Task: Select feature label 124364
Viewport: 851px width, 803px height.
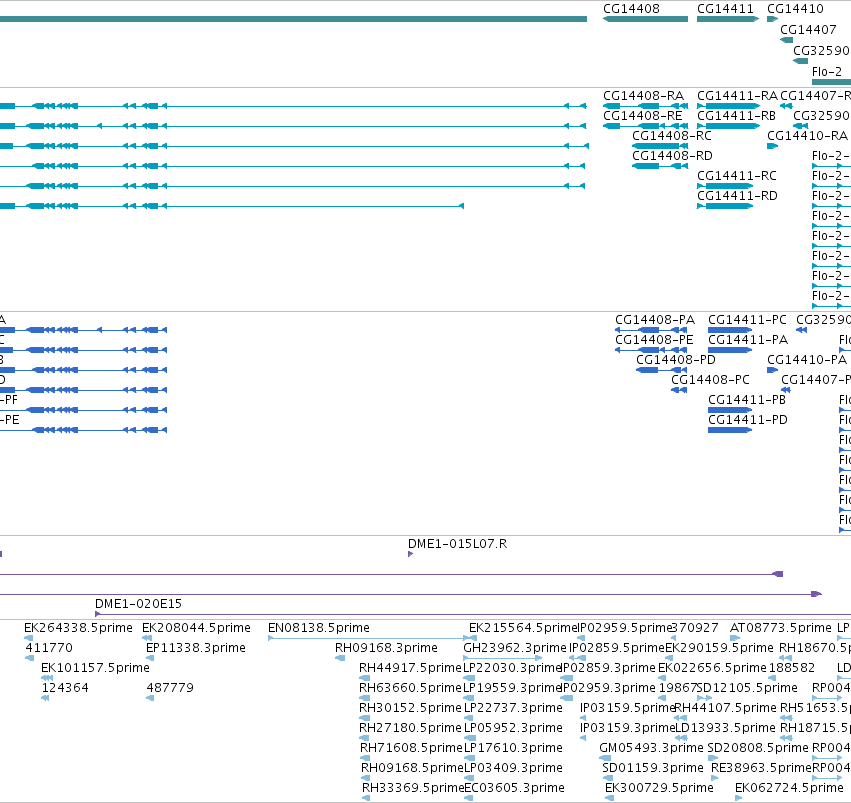Action: [65, 688]
